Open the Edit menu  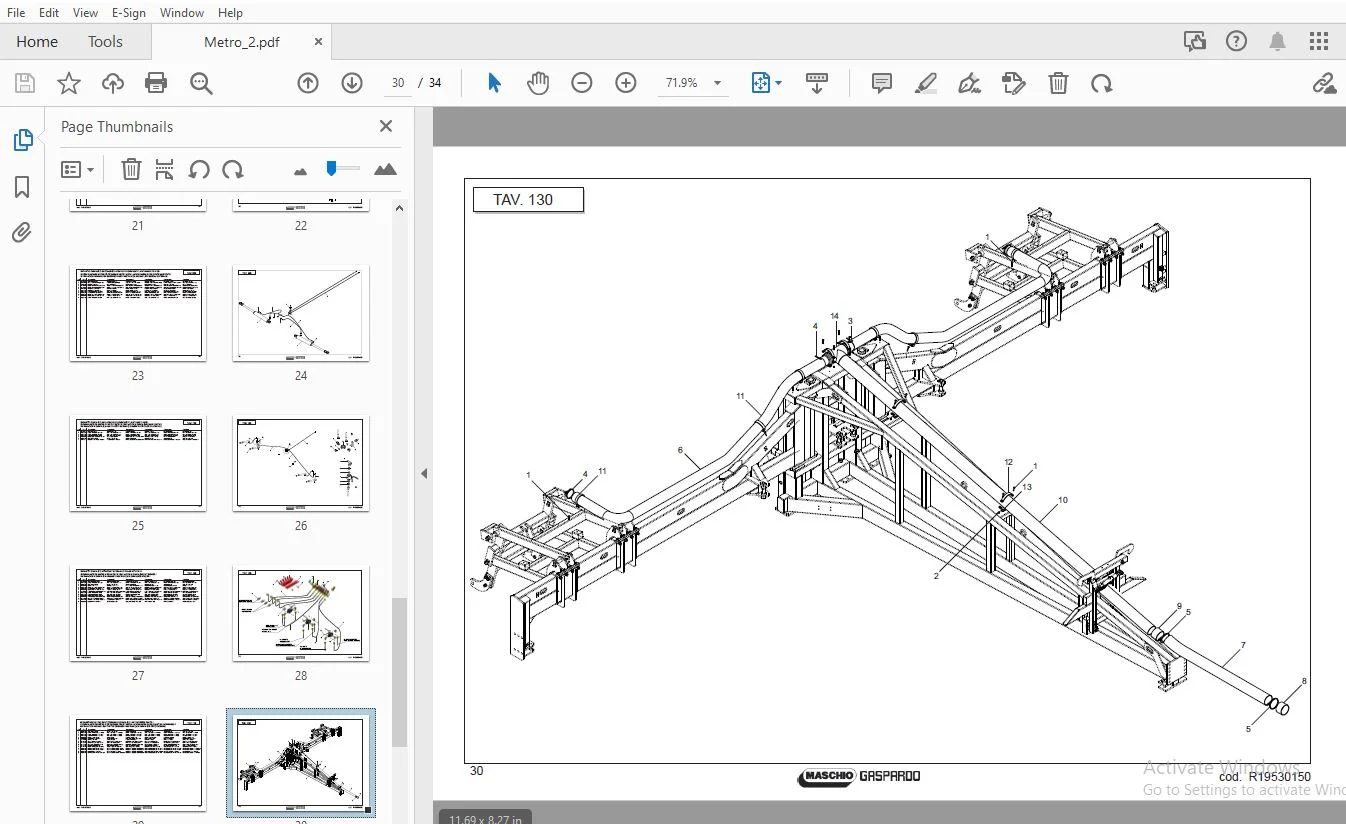pos(49,12)
